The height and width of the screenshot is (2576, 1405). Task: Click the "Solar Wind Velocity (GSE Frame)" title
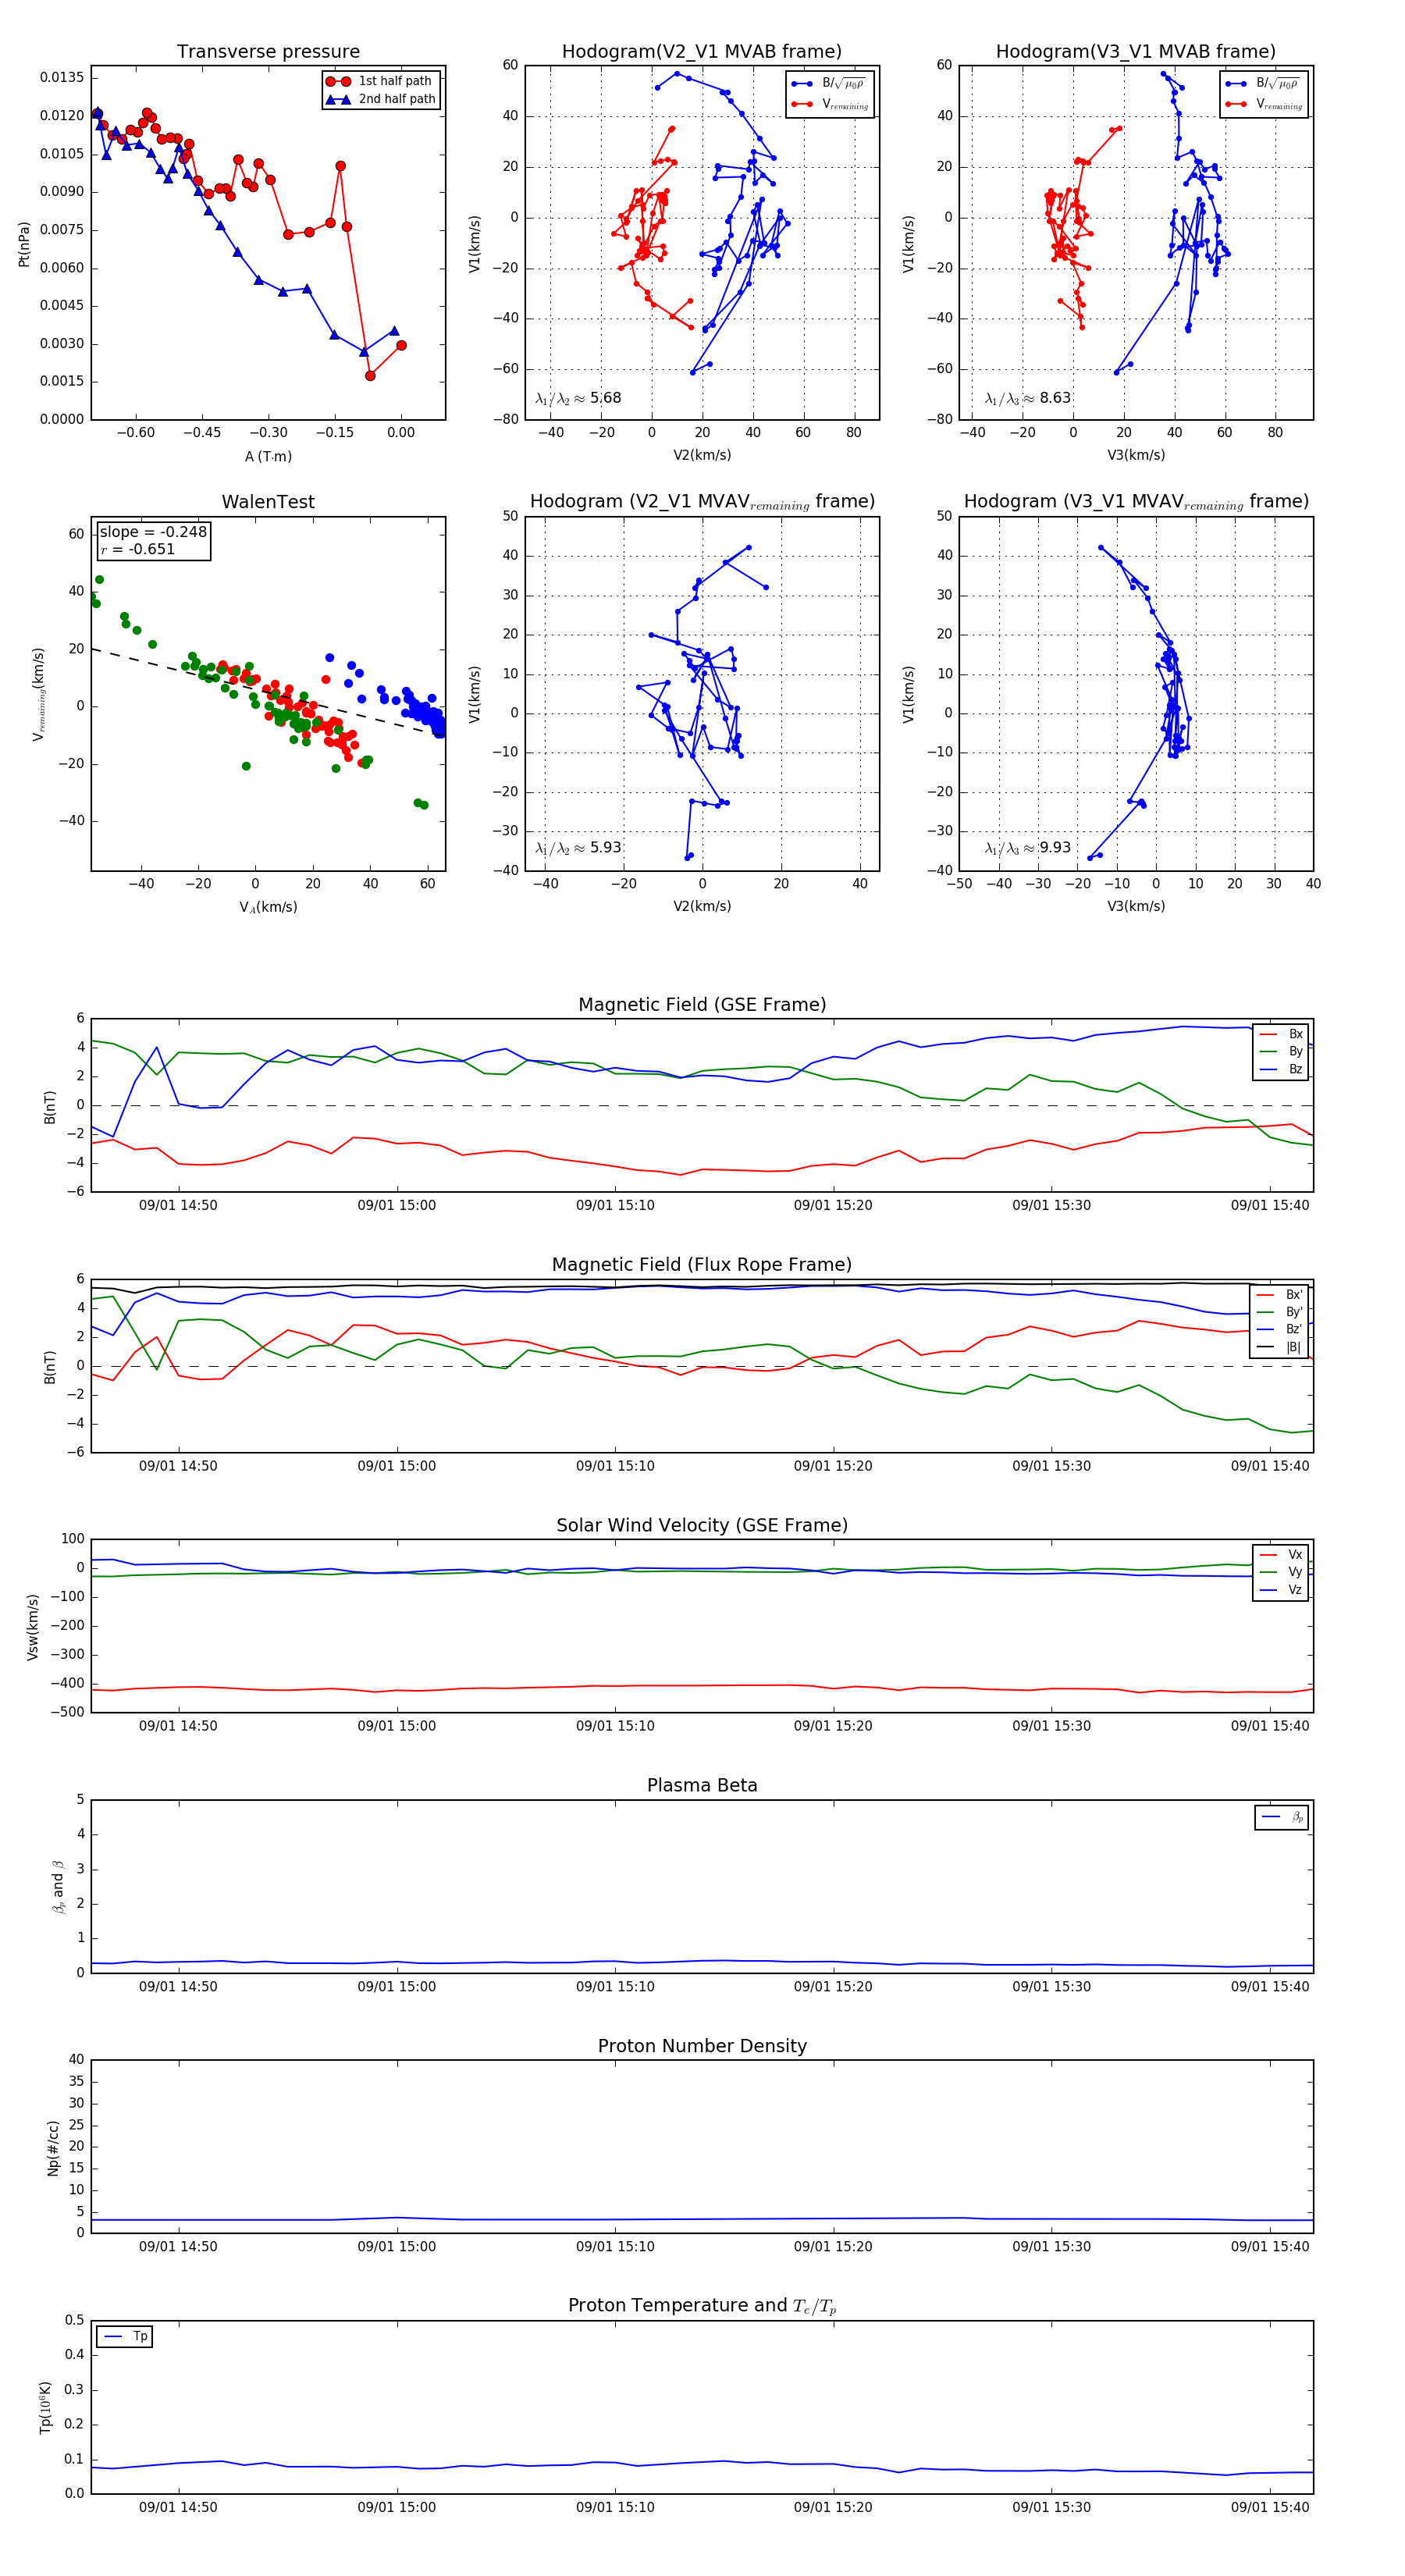point(702,1525)
